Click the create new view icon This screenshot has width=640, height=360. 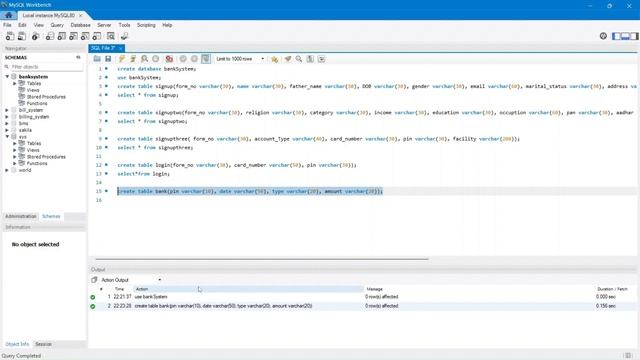(x=73, y=36)
